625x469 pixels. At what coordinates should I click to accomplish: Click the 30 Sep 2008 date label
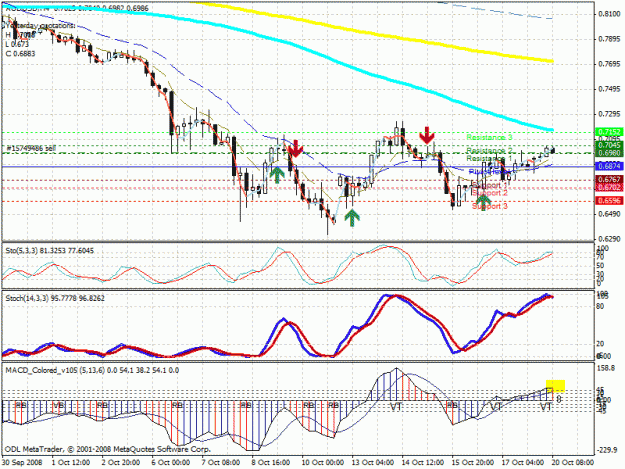coord(22,463)
